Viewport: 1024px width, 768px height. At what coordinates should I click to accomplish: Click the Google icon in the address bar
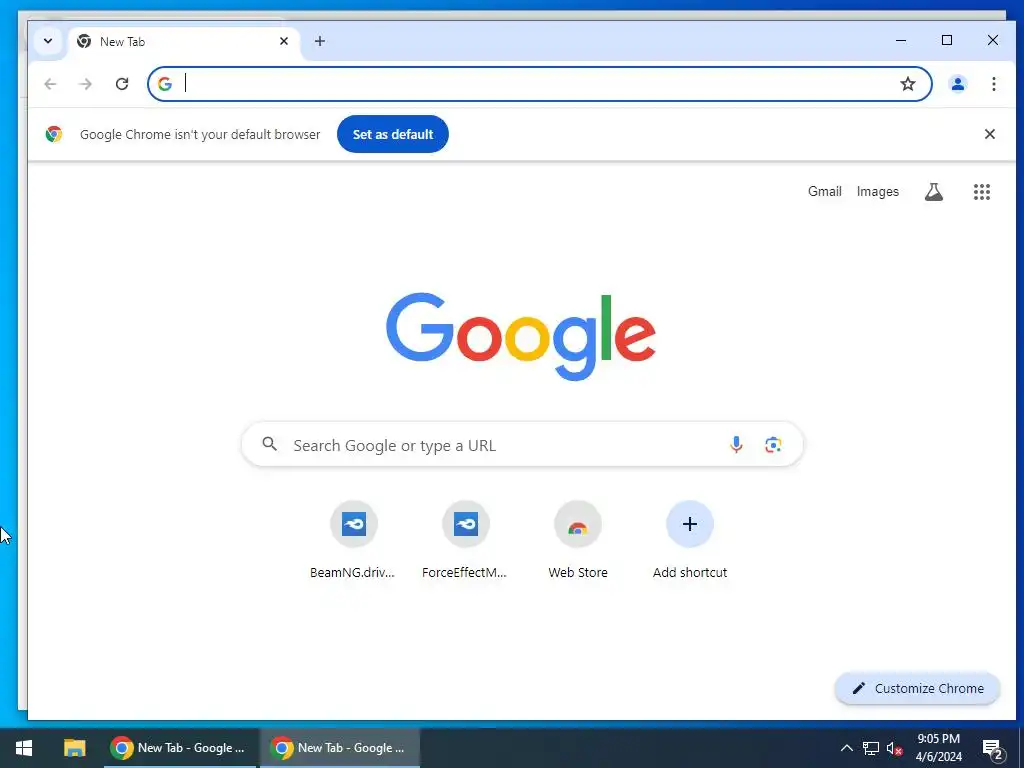(165, 84)
